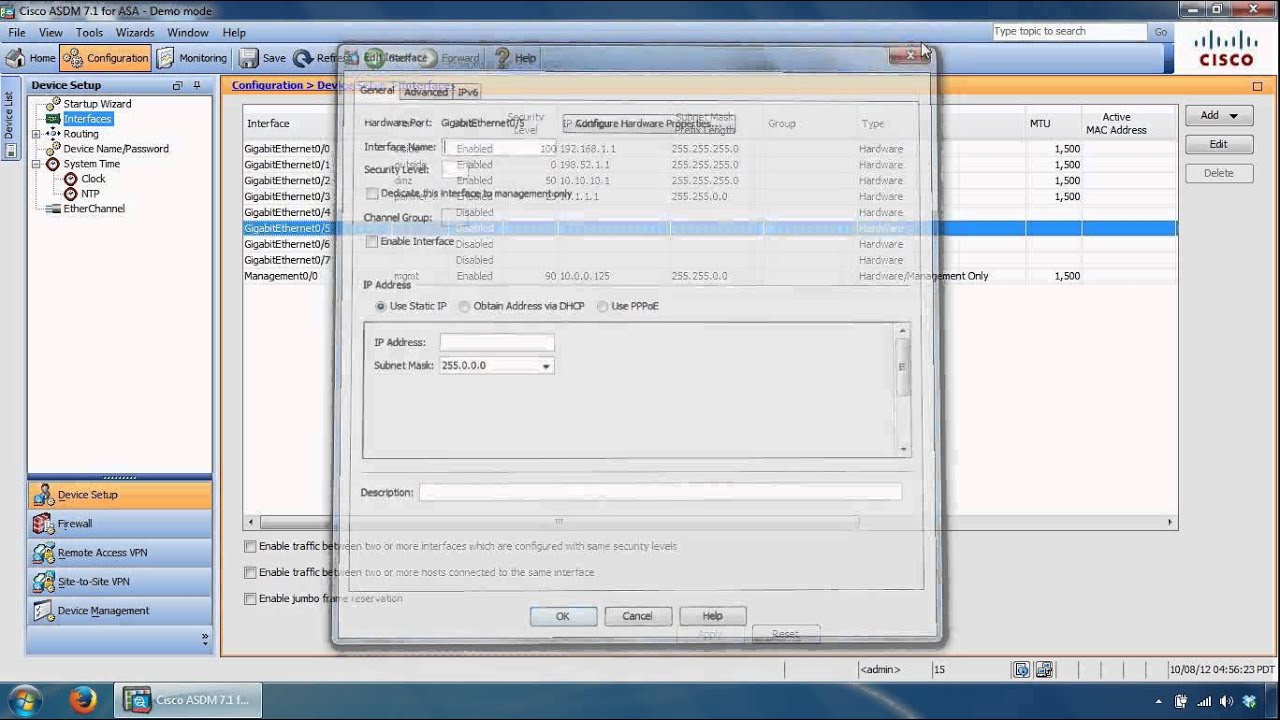This screenshot has height=720, width=1280.
Task: Open the Firewall navigation section
Action: tap(120, 524)
